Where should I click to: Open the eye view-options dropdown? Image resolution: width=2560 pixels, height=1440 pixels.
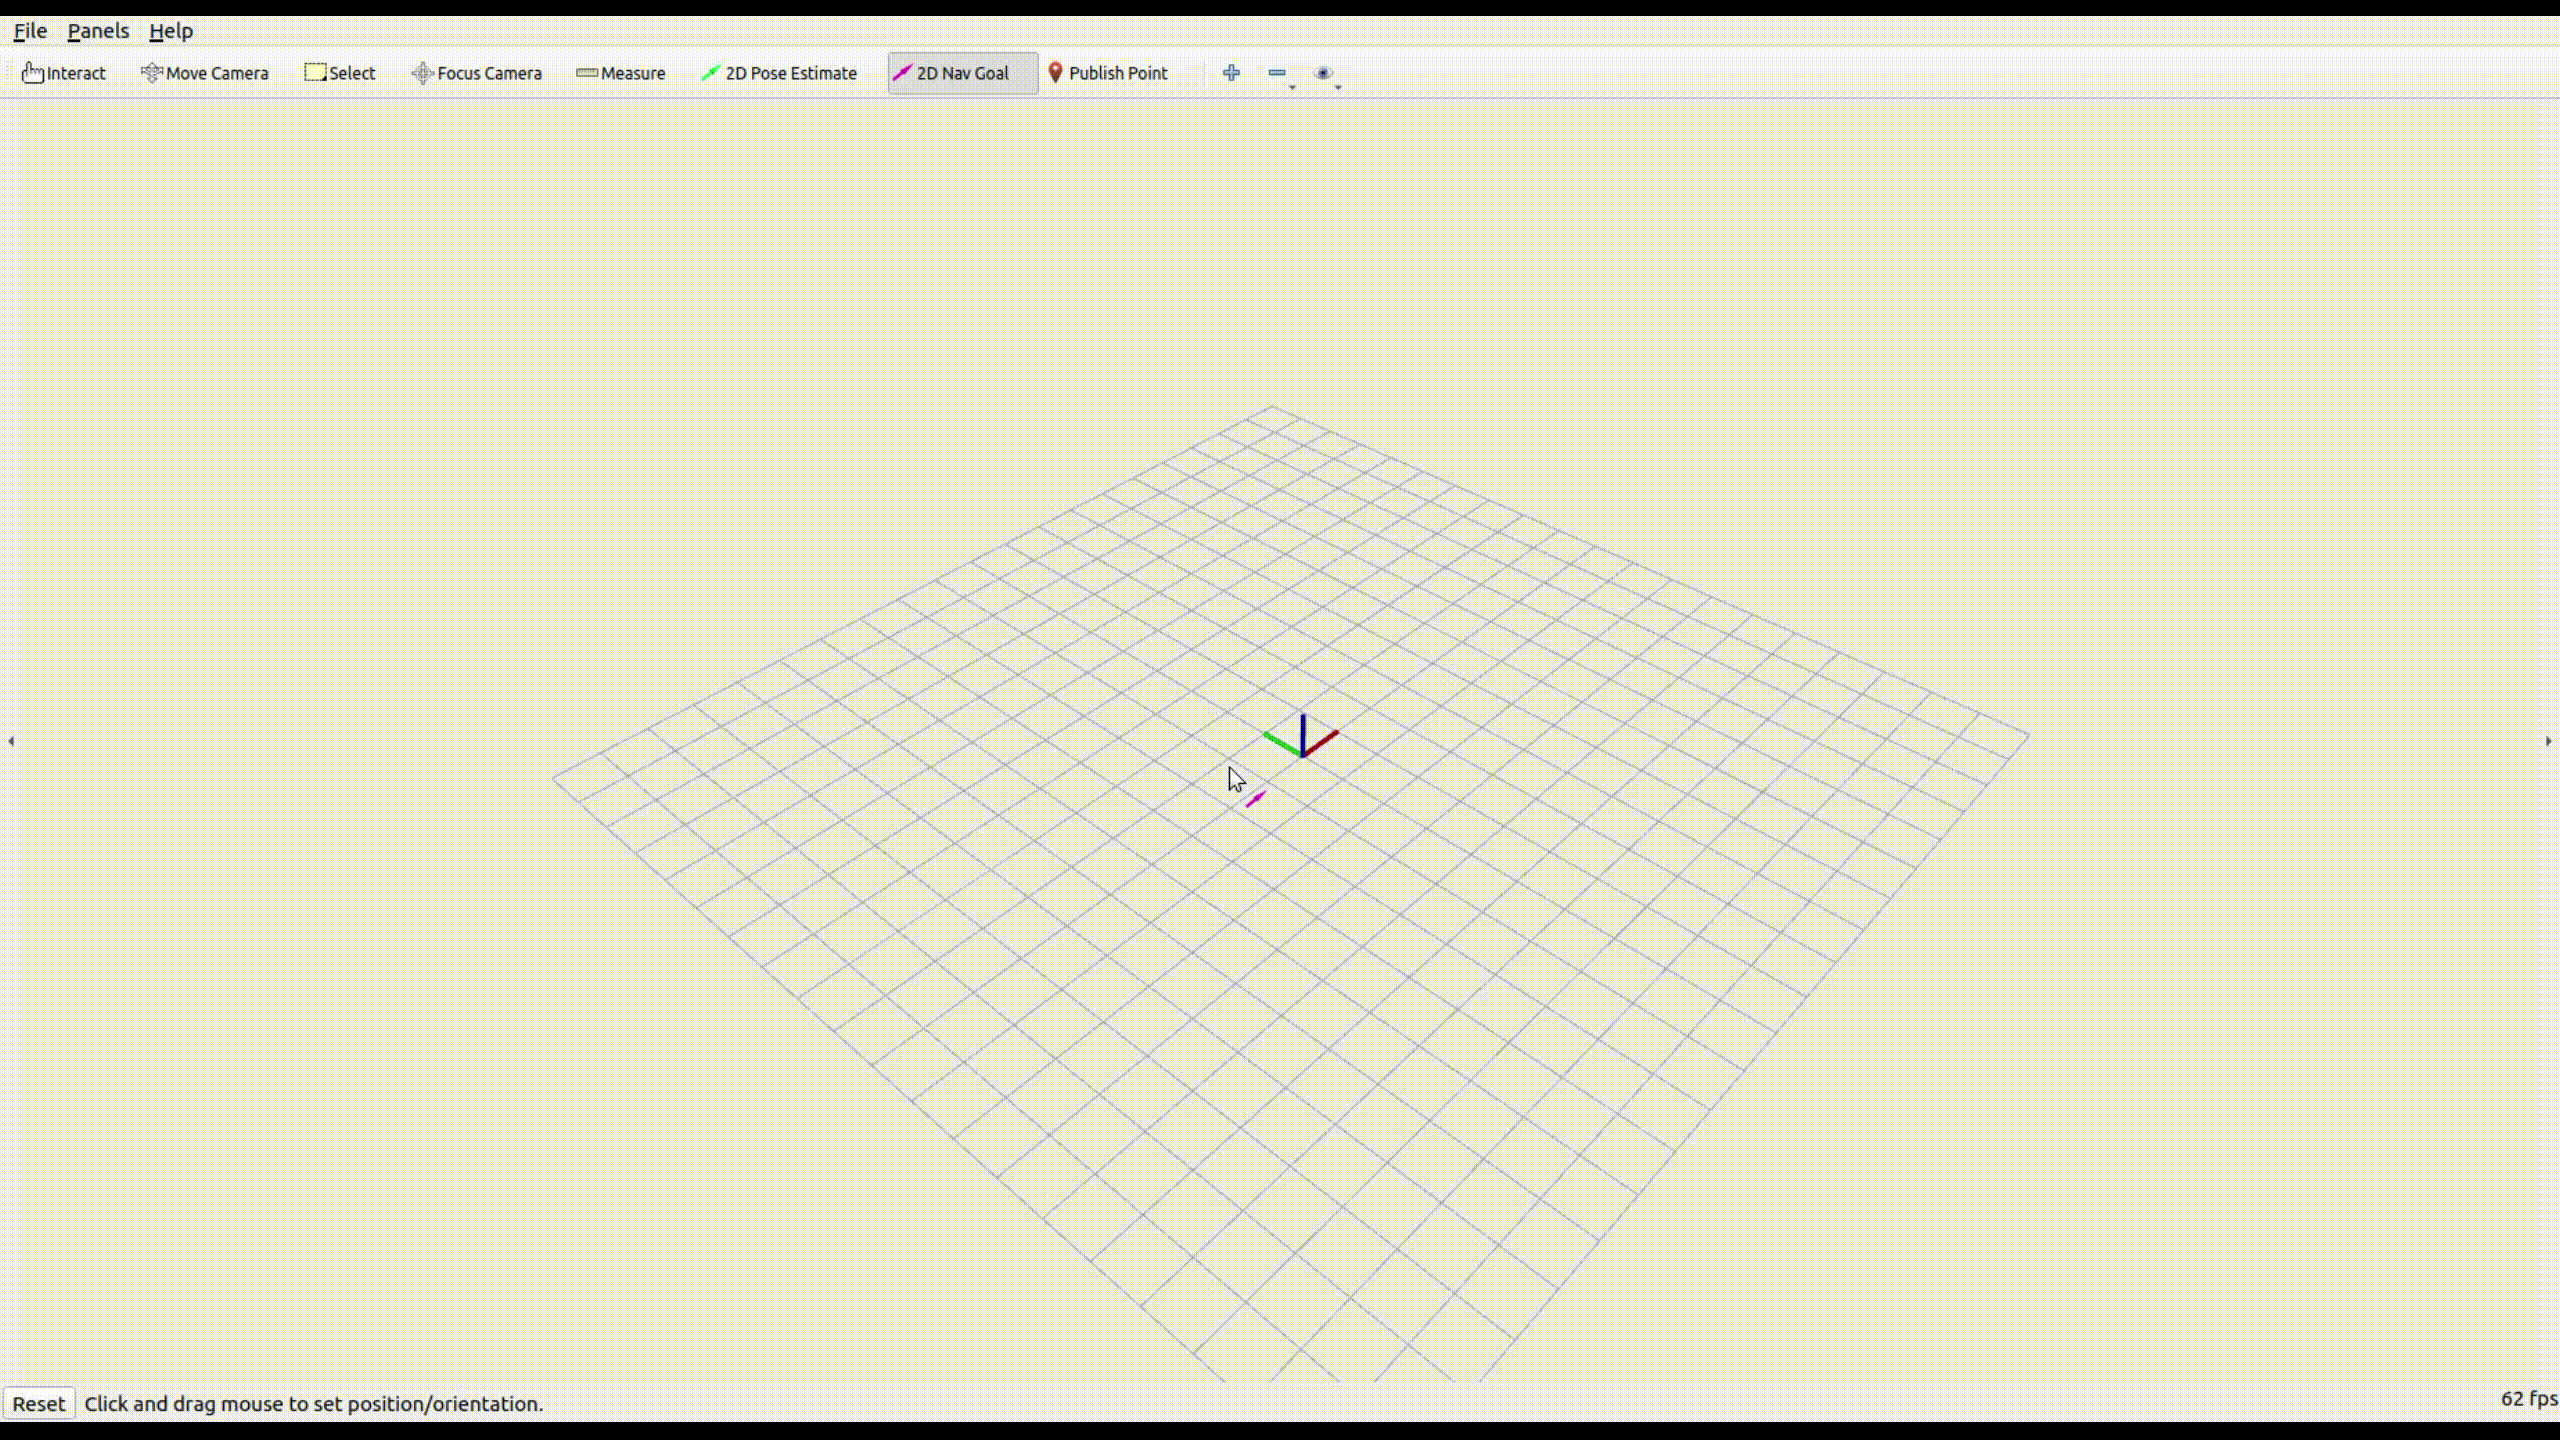tap(1326, 74)
